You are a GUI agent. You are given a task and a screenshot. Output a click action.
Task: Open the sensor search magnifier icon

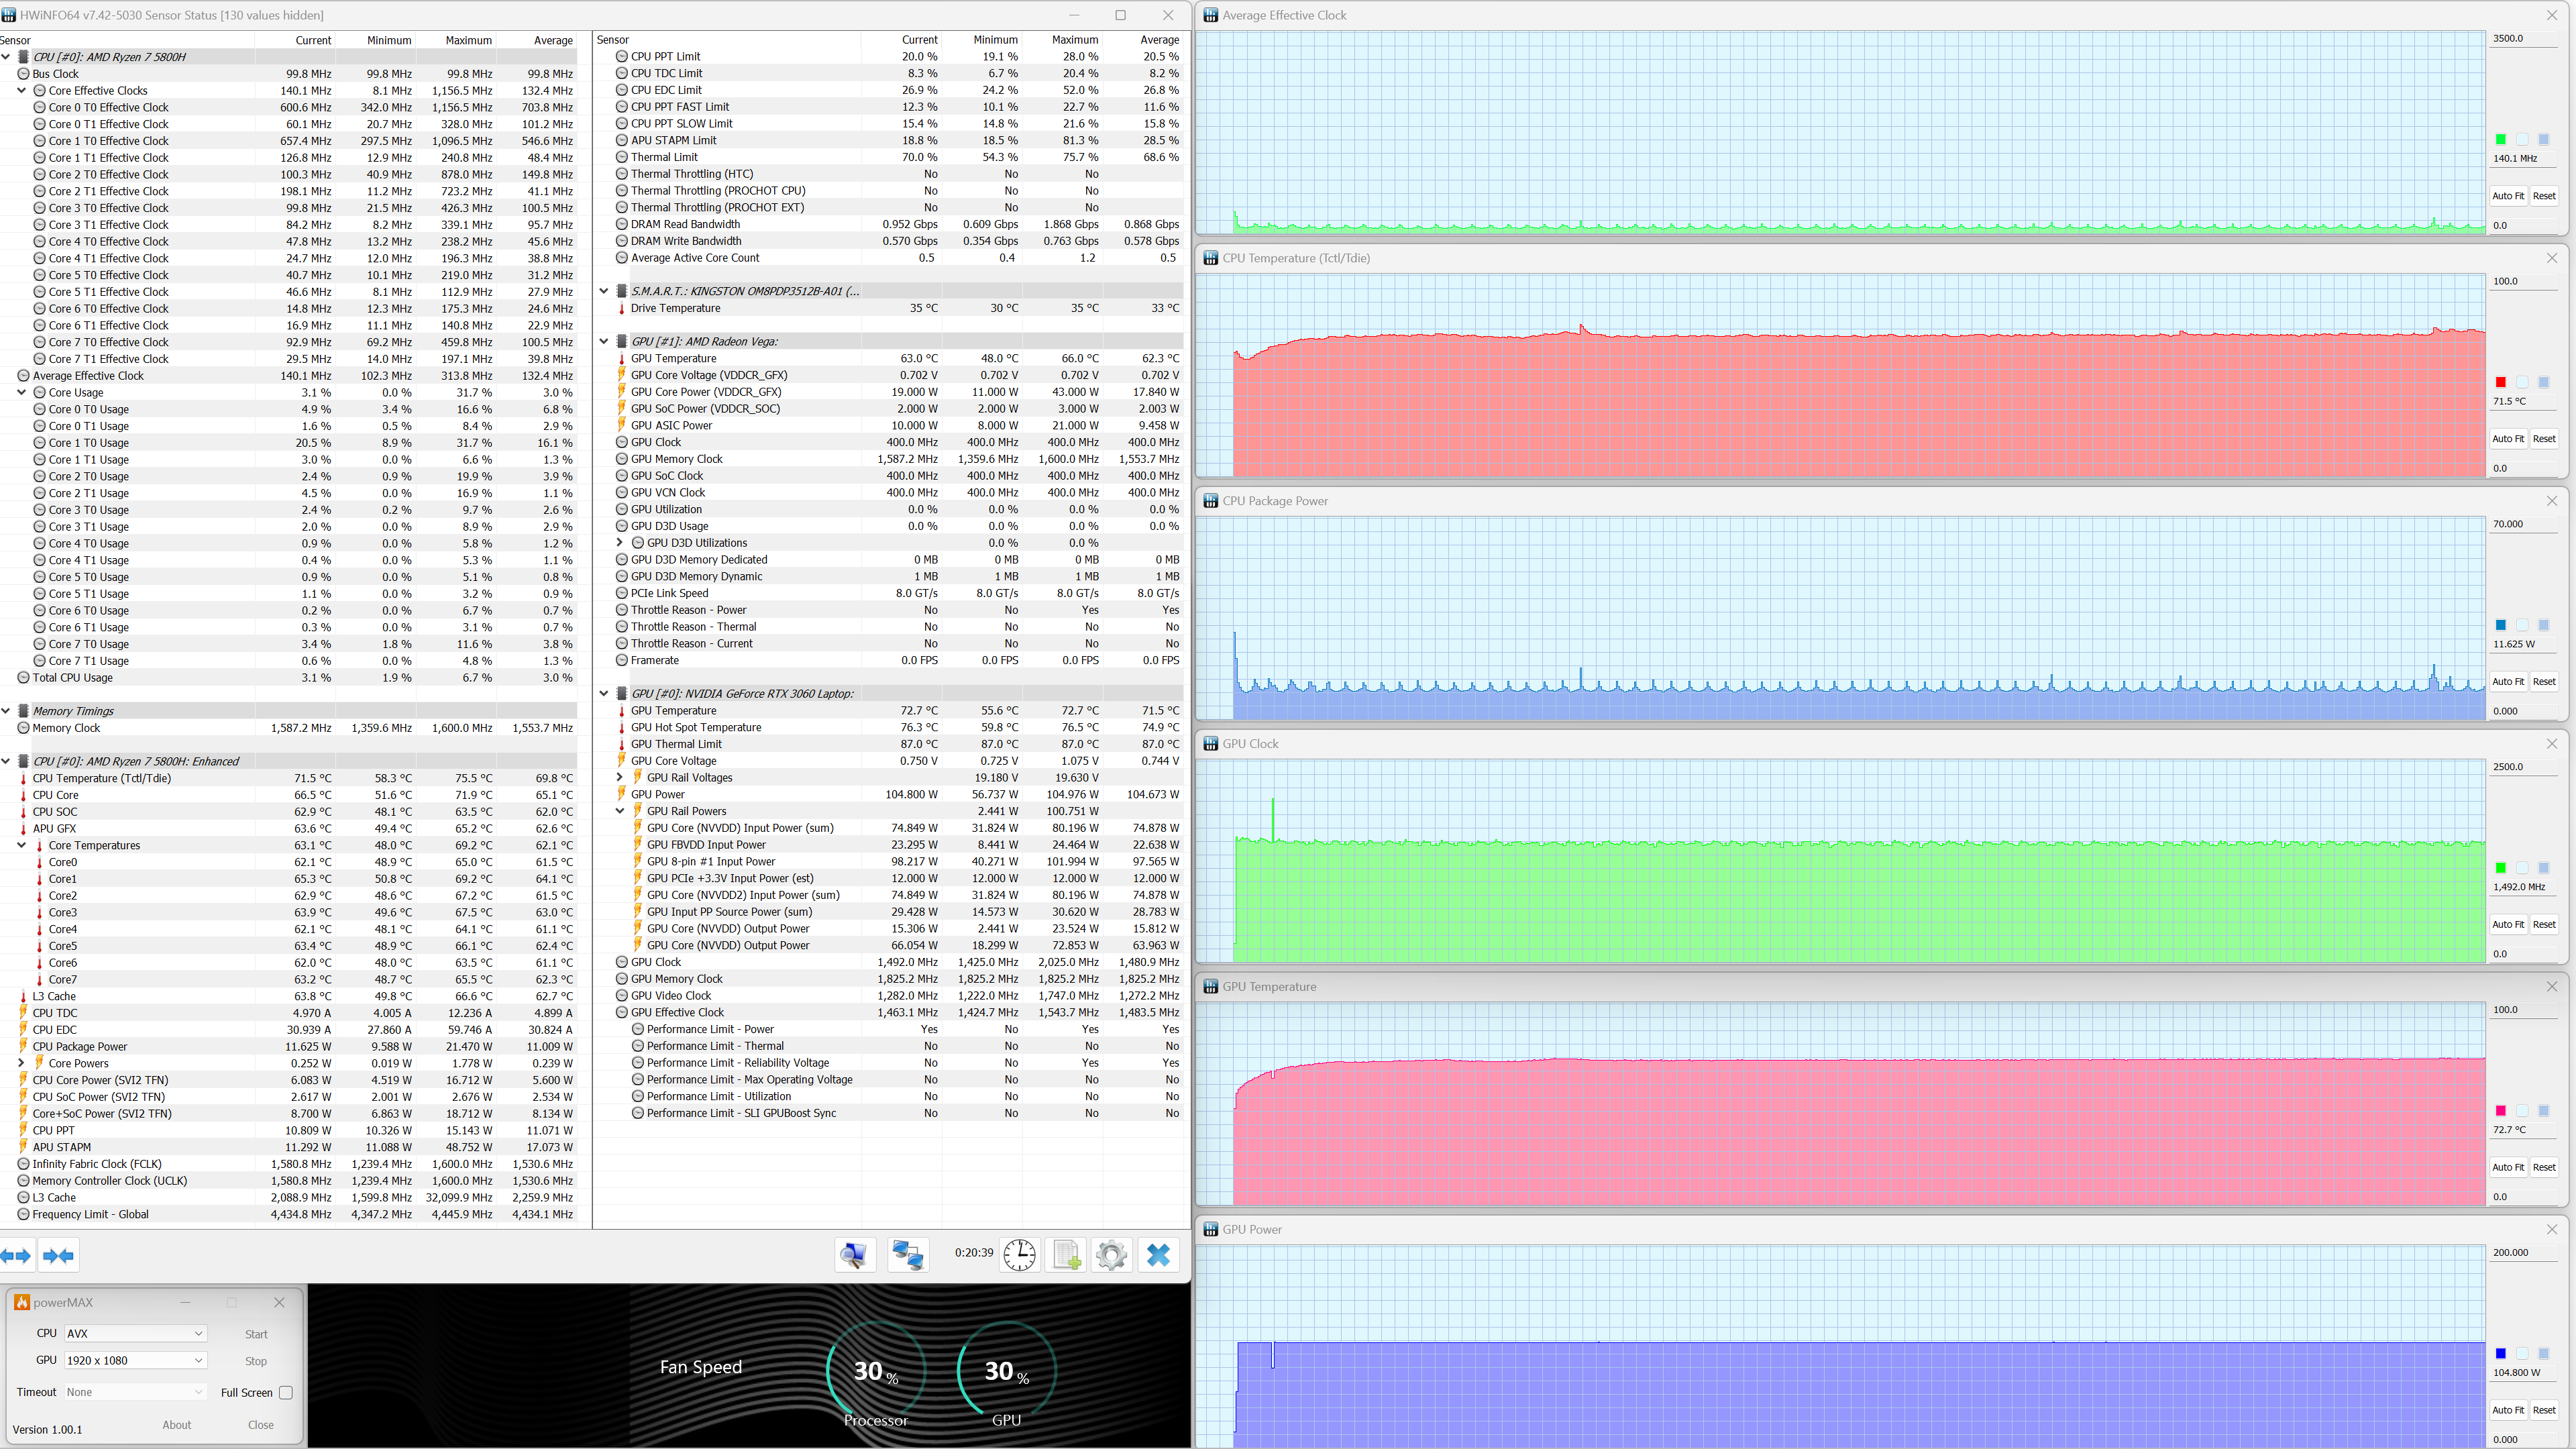pyautogui.click(x=854, y=1254)
